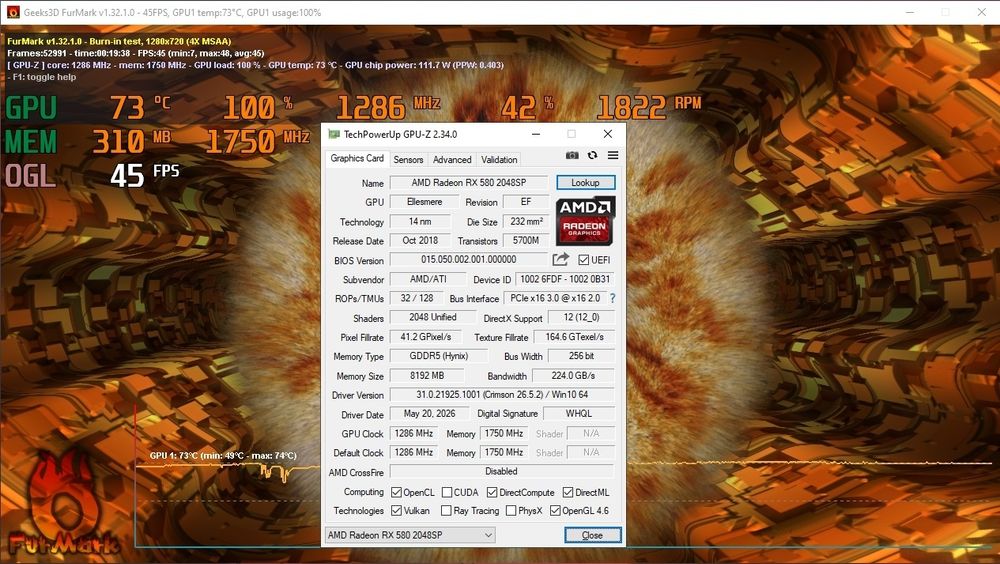1000x564 pixels.
Task: Click the Shaders value 2048 Unified
Action: tap(432, 317)
